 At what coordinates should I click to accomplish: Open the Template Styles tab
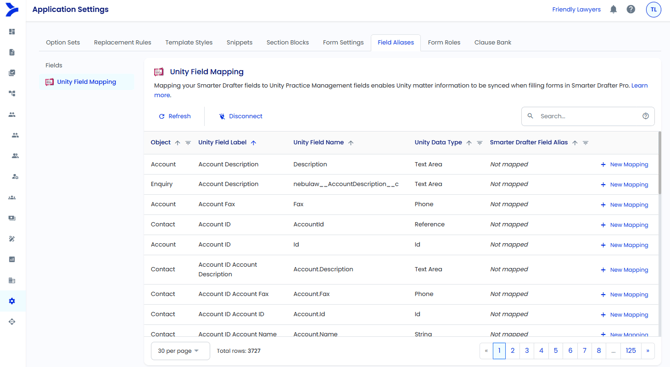click(189, 42)
